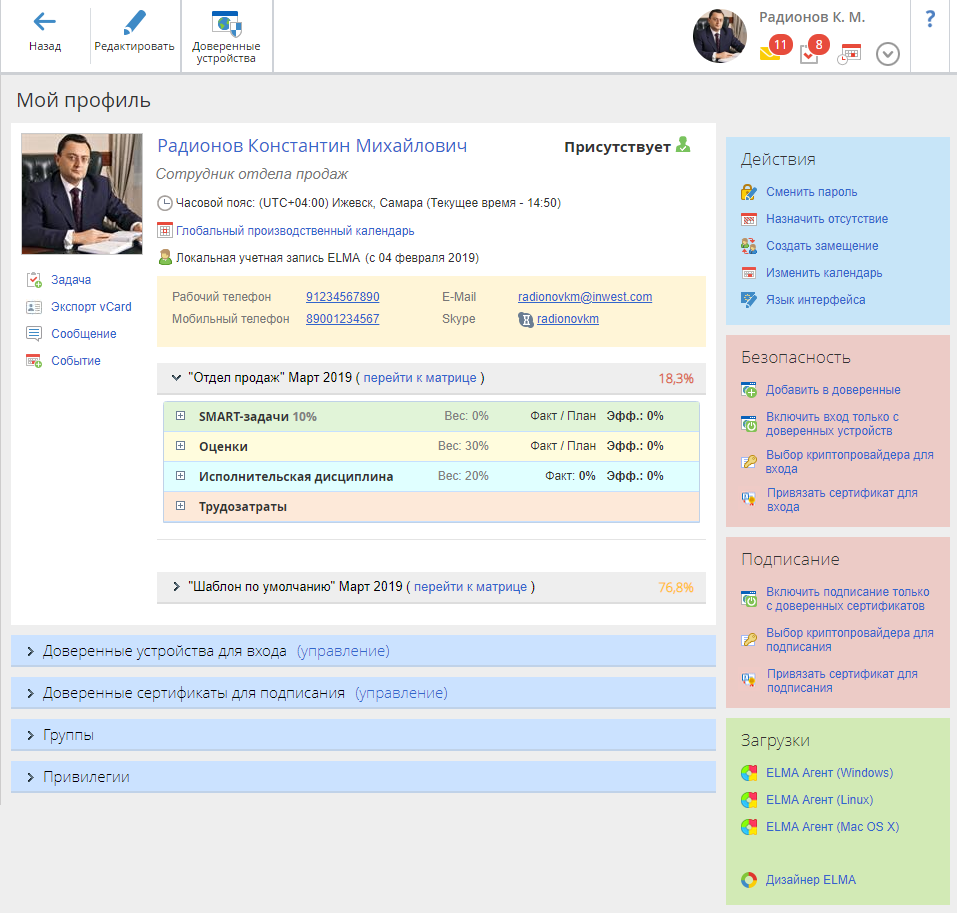
Task: Click the help question mark icon
Action: 930,19
